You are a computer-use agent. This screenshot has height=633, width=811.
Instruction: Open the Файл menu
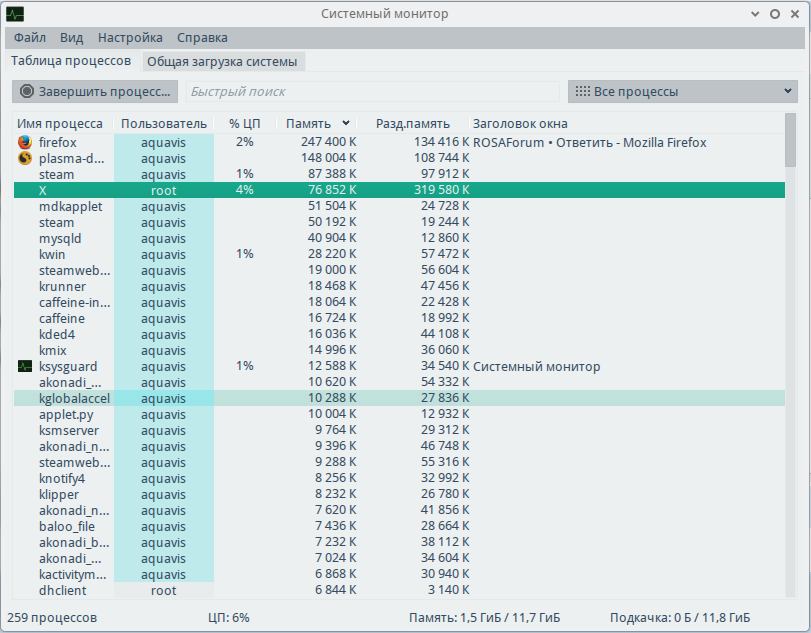tap(29, 38)
